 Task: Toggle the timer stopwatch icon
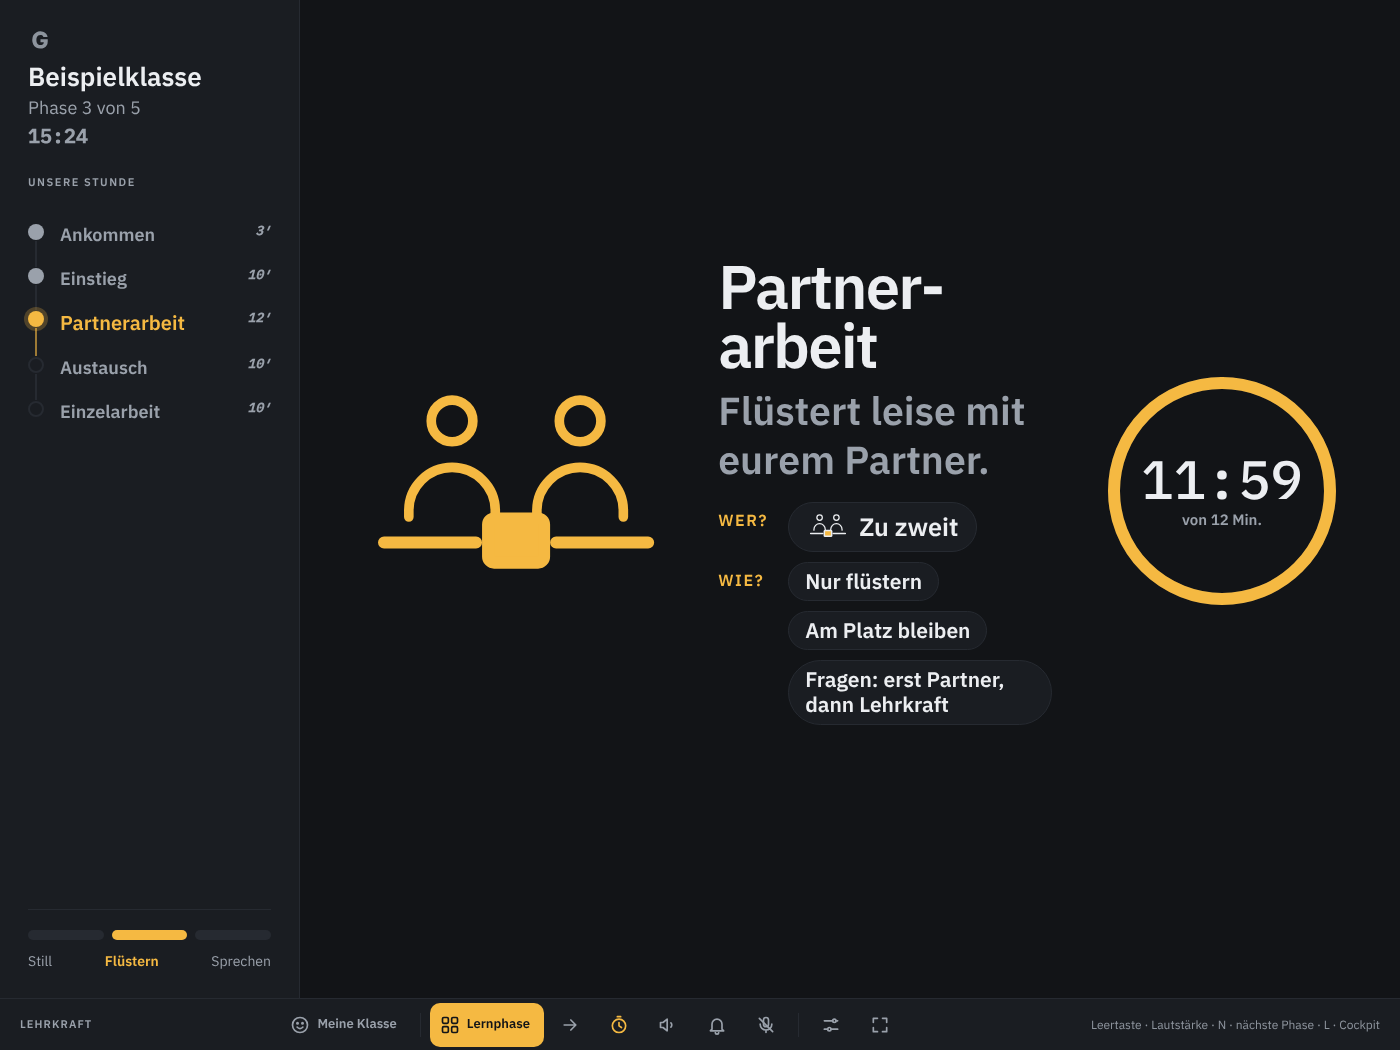point(619,1025)
